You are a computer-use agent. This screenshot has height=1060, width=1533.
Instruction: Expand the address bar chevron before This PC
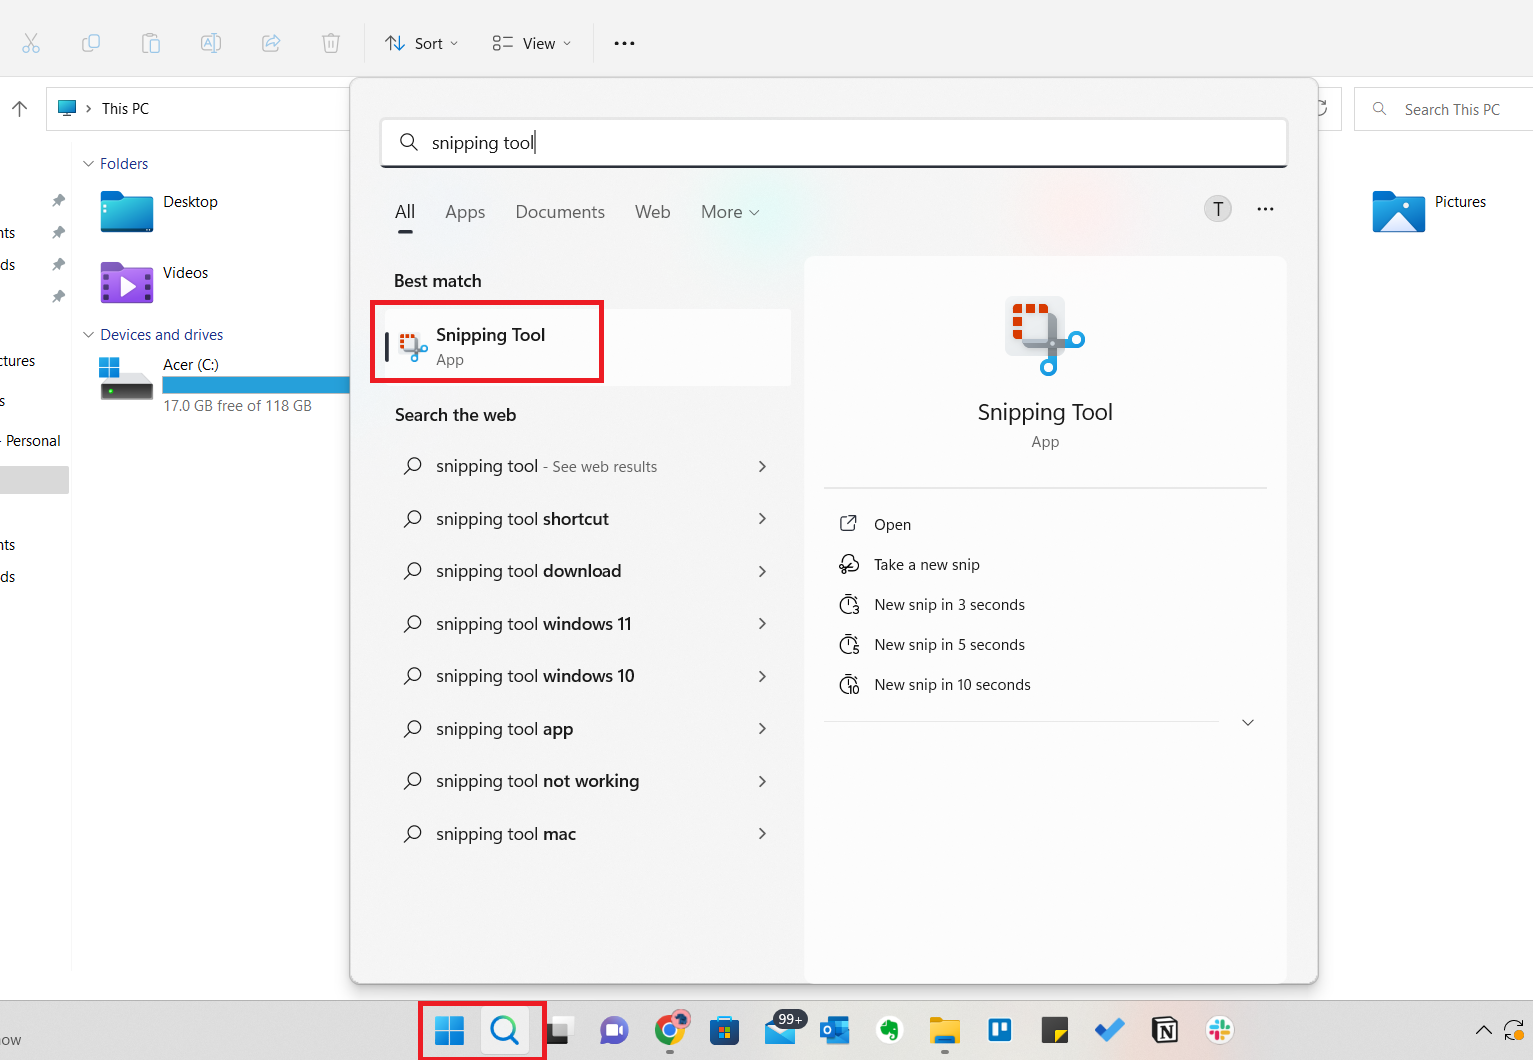(89, 109)
